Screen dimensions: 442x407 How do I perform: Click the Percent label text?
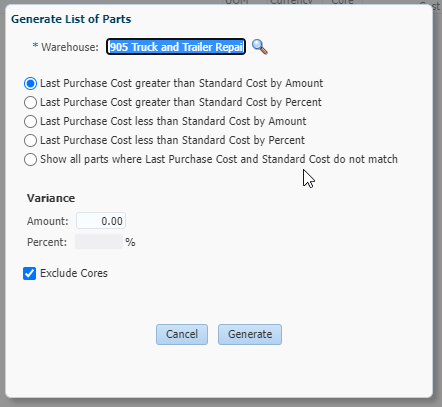47,242
